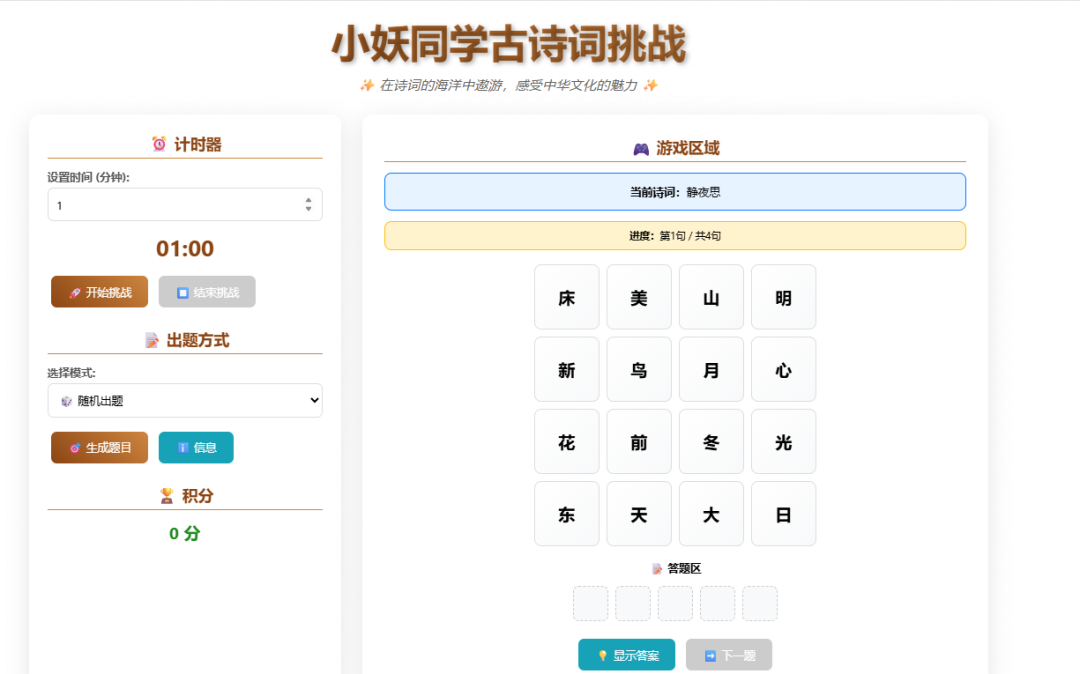Screen dimensions: 1080x674
Task: Click the 进度：第1句 / 共4句 banner
Action: coord(675,235)
